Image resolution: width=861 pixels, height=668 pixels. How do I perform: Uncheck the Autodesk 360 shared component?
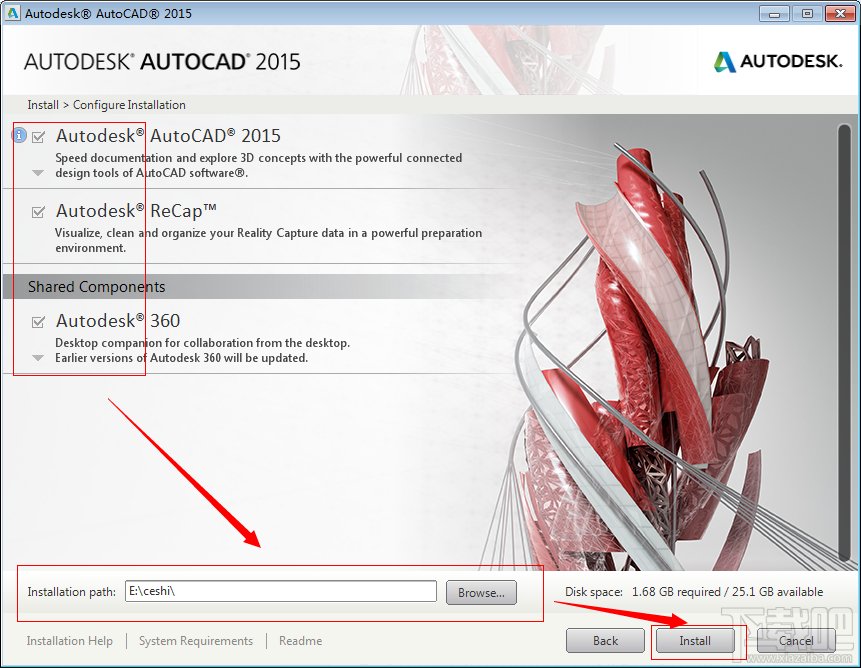(38, 321)
